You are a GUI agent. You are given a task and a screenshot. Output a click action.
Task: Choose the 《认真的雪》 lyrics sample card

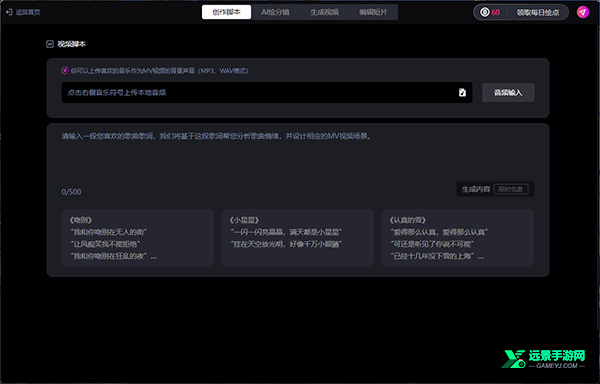457,238
